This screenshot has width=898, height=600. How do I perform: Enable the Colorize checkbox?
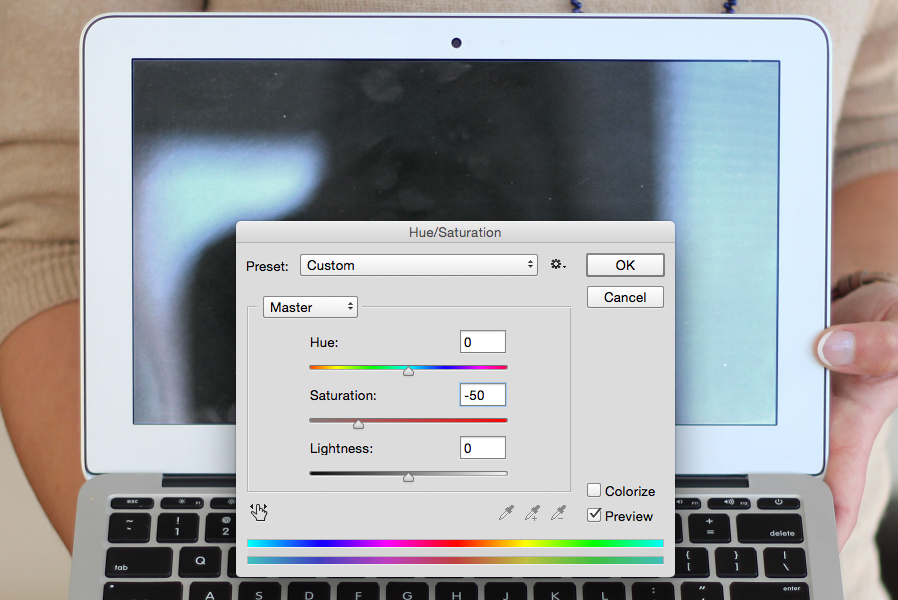594,490
